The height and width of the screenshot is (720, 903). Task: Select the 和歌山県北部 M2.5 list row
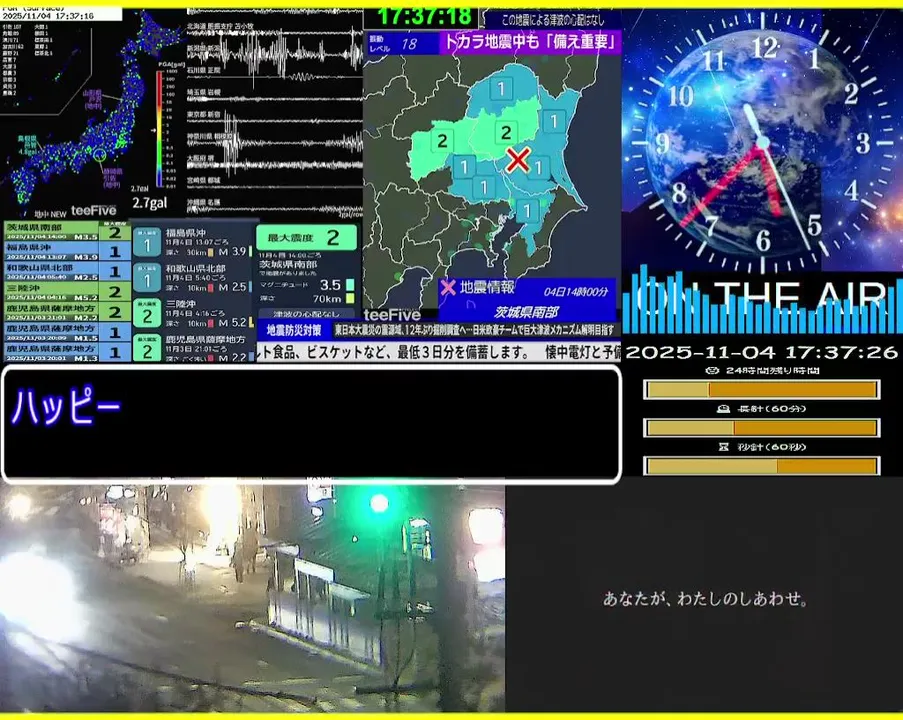click(67, 272)
